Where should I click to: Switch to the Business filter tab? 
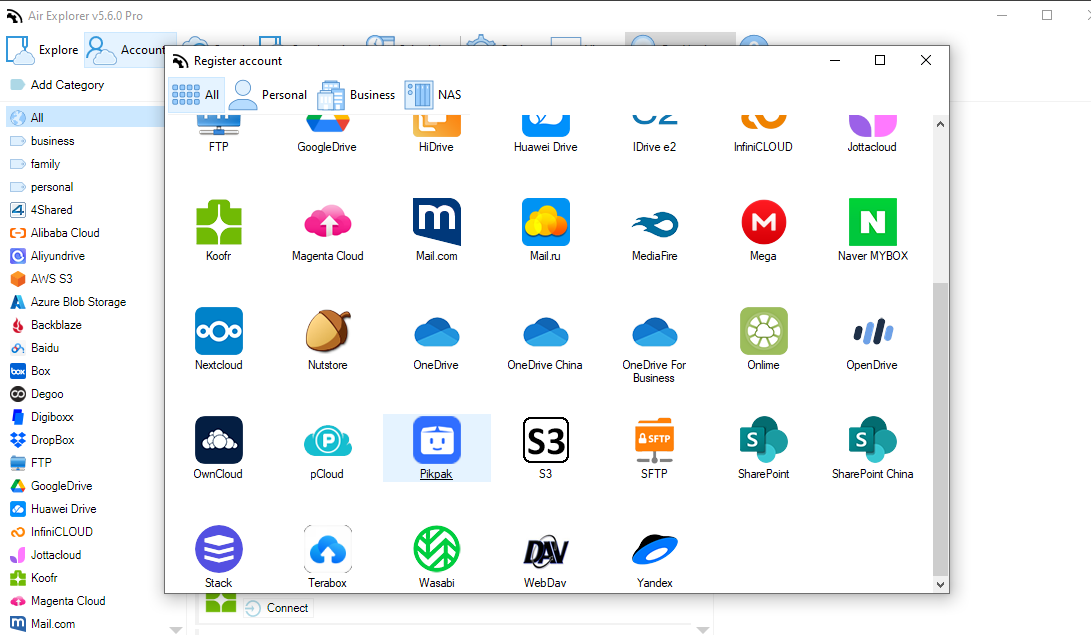pyautogui.click(x=357, y=94)
